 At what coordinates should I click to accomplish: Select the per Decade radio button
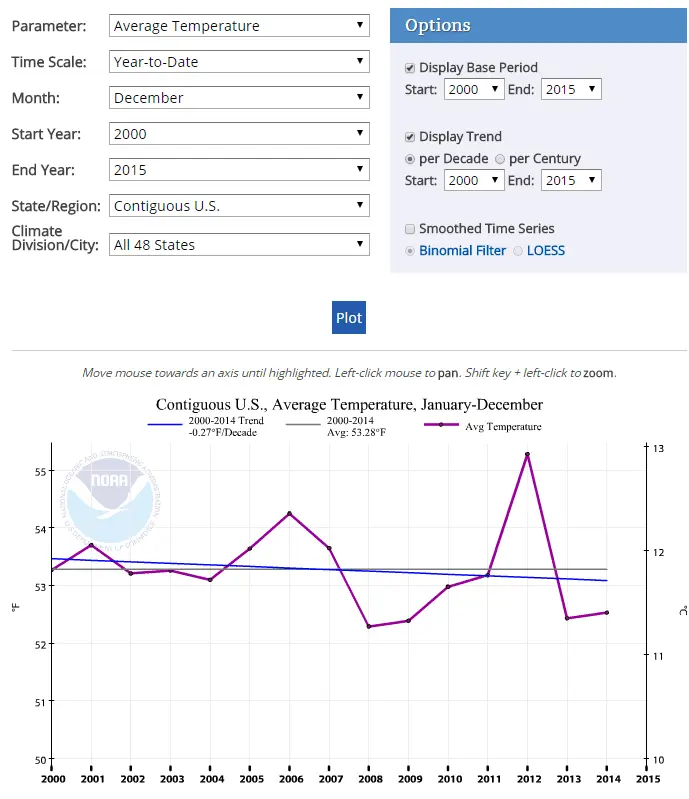click(x=410, y=159)
